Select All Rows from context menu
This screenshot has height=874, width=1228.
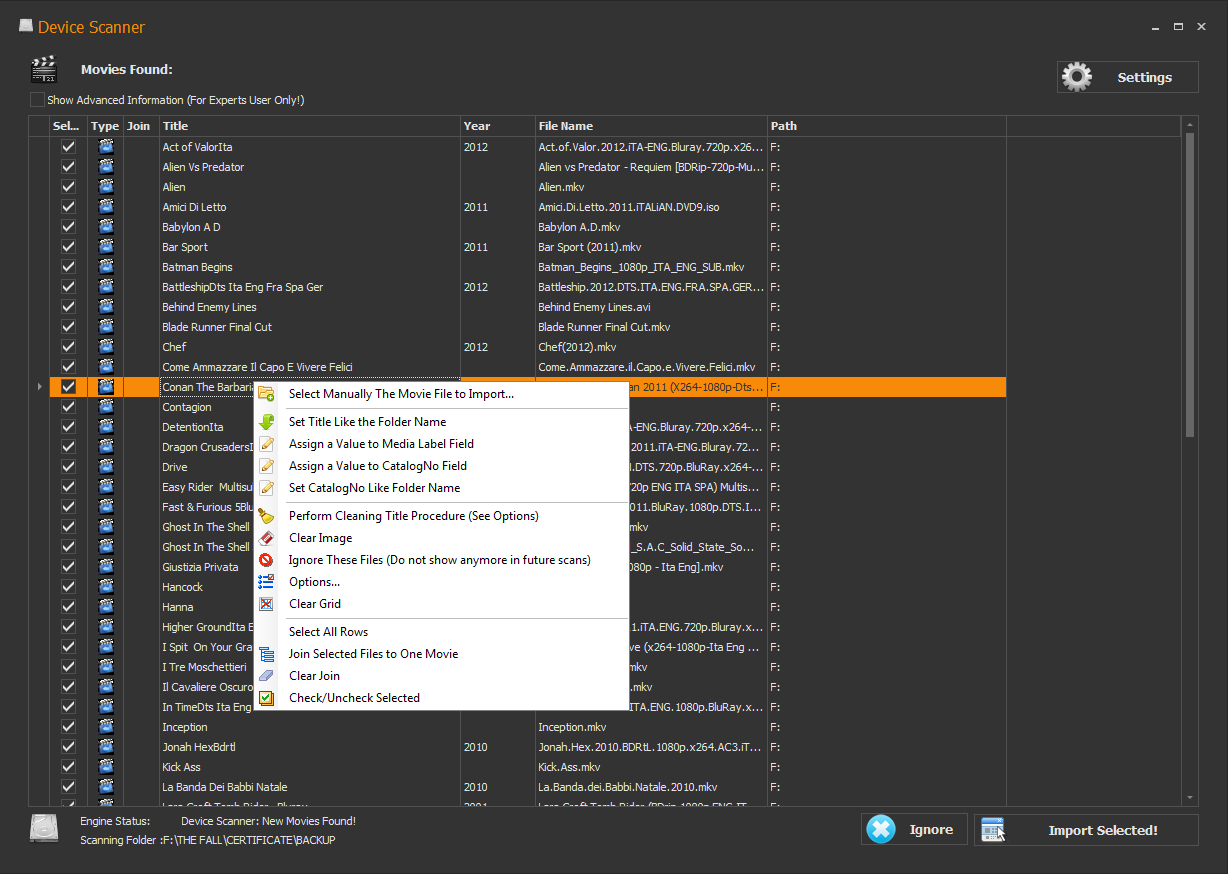pos(328,632)
